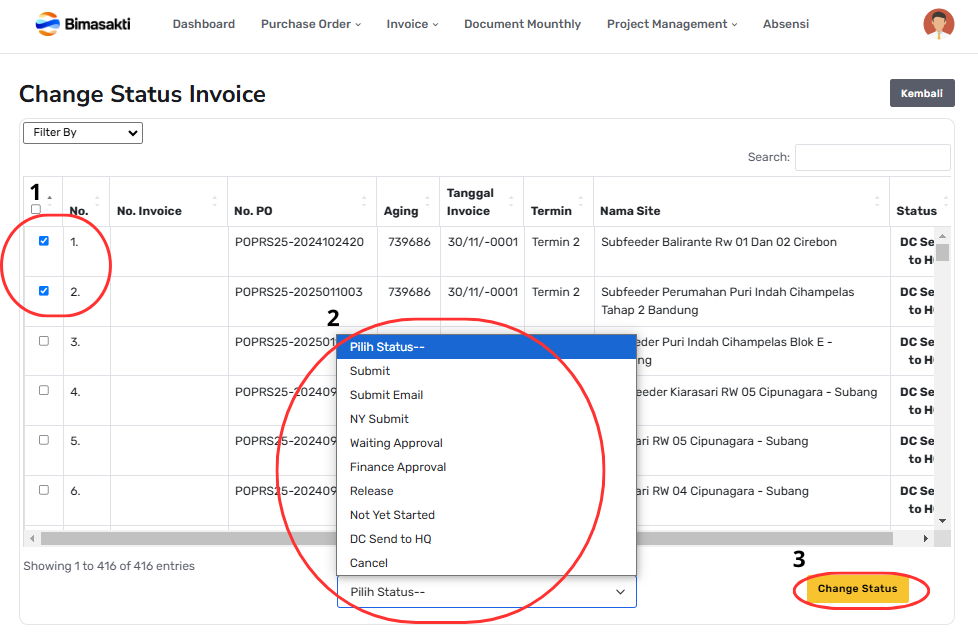Expand the Project Management menu

(671, 24)
